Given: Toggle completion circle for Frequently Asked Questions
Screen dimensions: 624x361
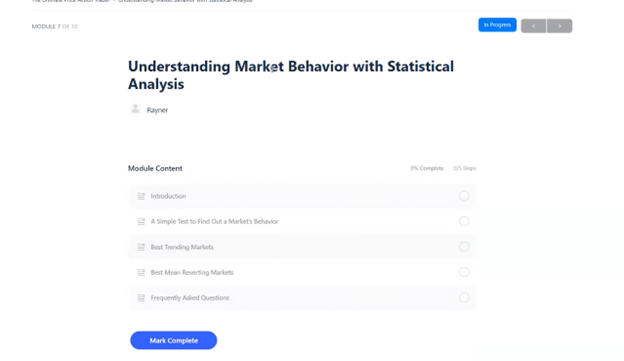Looking at the screenshot, I should pos(464,297).
